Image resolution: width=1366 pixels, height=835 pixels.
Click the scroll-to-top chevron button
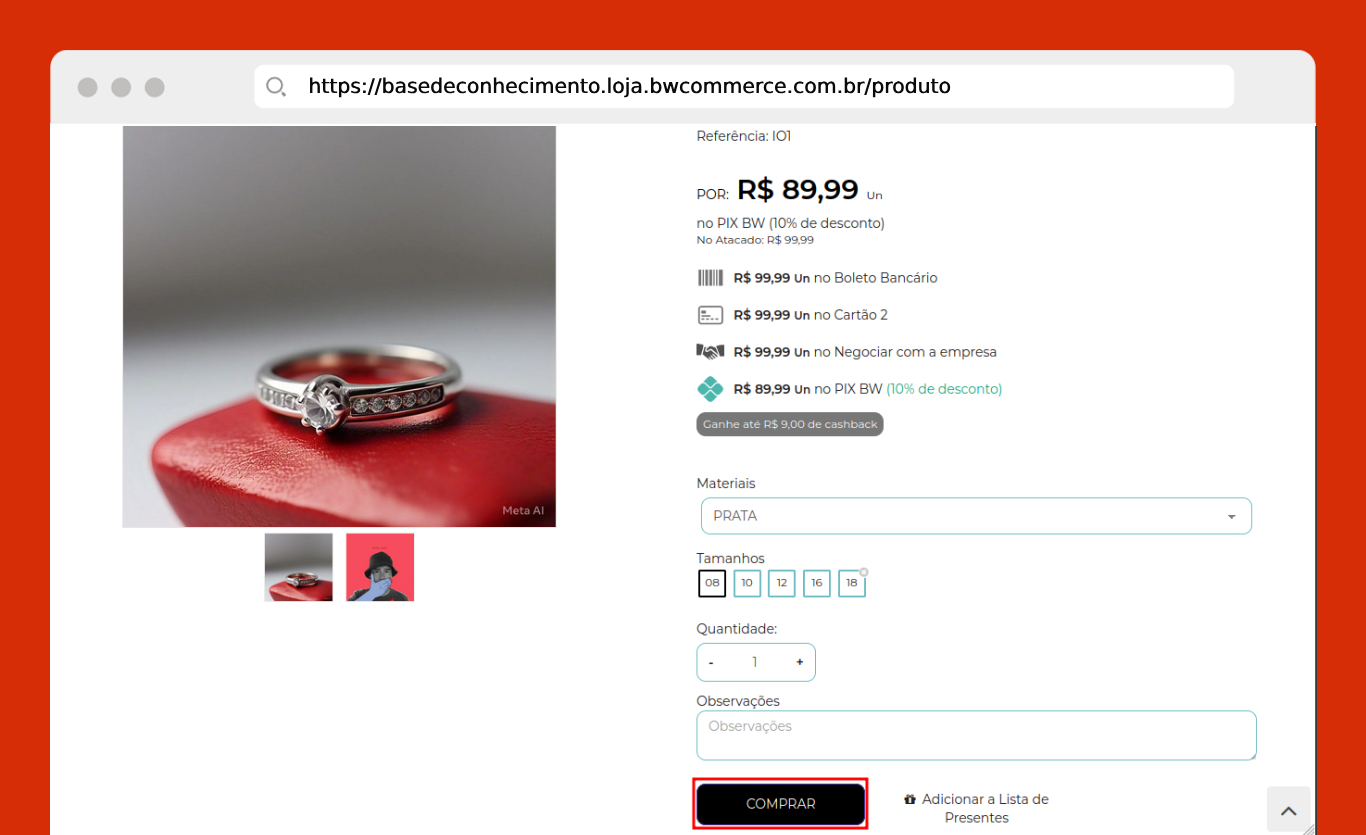(1289, 810)
